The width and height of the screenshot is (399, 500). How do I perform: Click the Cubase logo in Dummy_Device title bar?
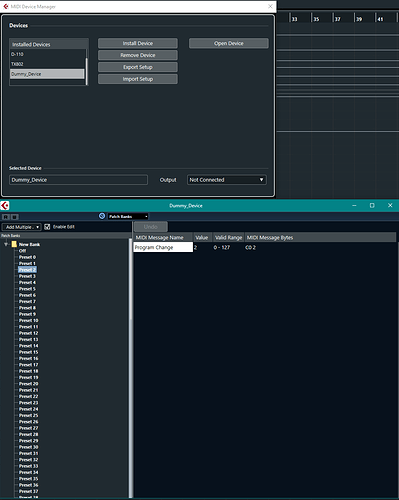pyautogui.click(x=5, y=205)
